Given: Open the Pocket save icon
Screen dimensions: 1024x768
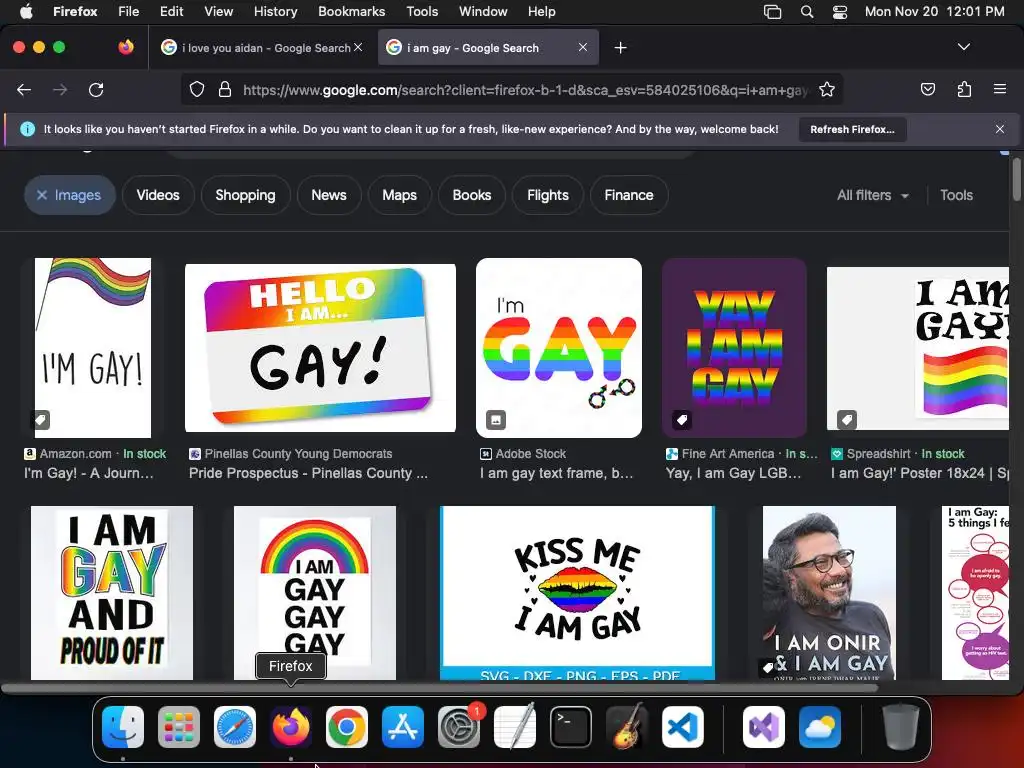Looking at the screenshot, I should [x=927, y=89].
